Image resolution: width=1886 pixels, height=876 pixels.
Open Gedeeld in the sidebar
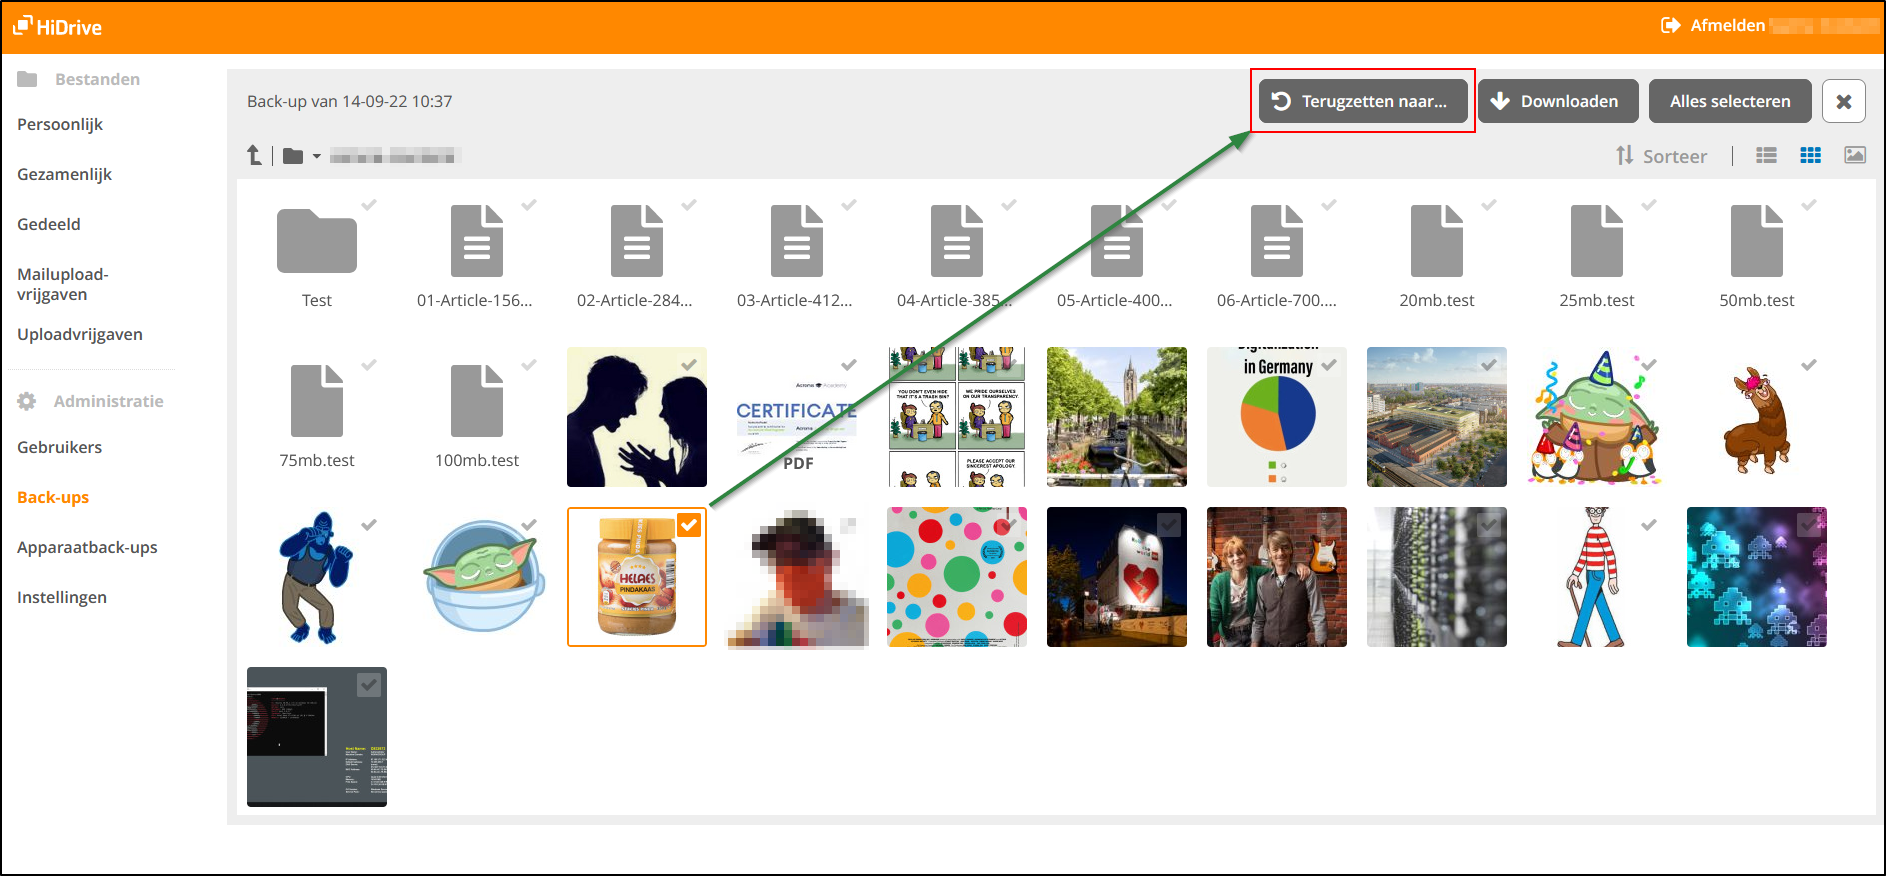coord(49,224)
